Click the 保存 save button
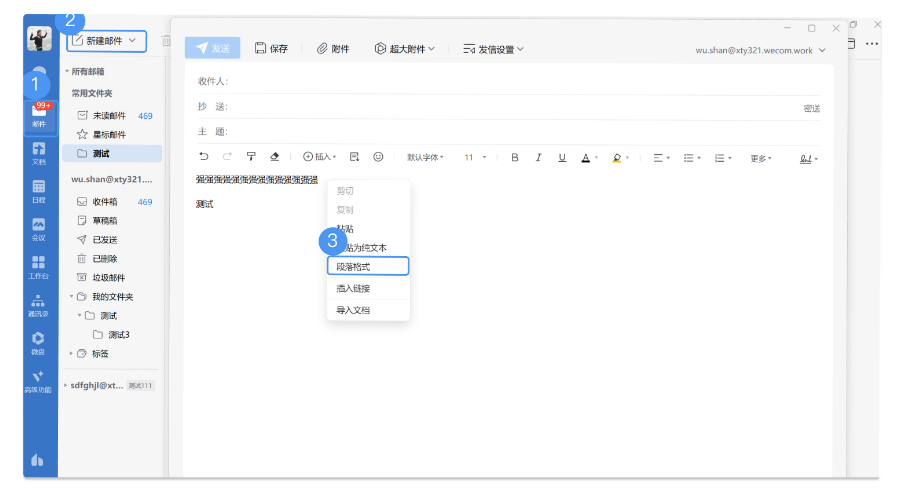 click(271, 48)
